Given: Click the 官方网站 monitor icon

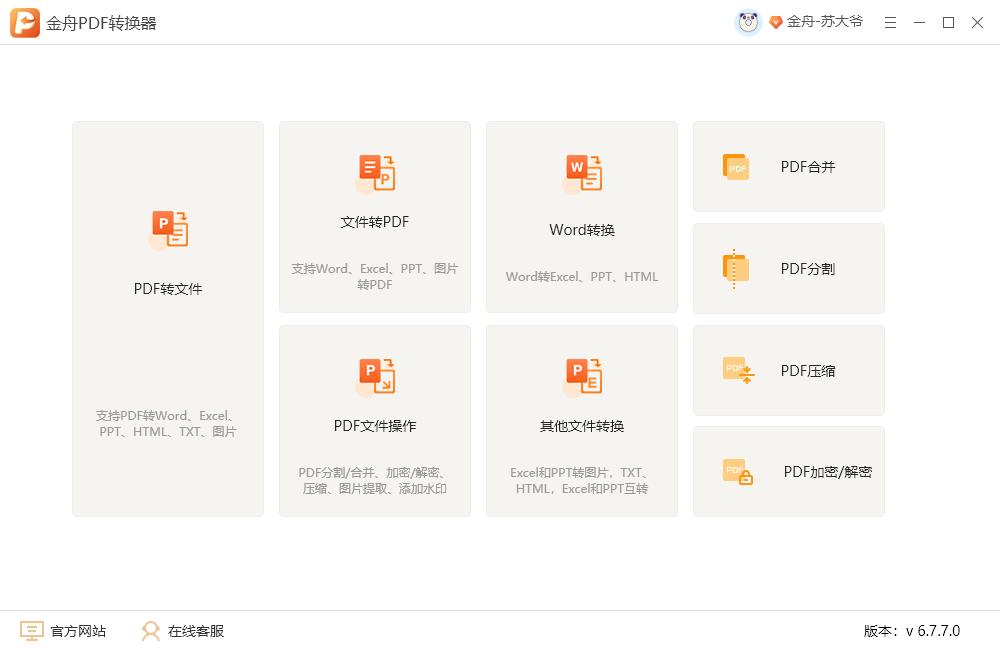Looking at the screenshot, I should click(32, 631).
